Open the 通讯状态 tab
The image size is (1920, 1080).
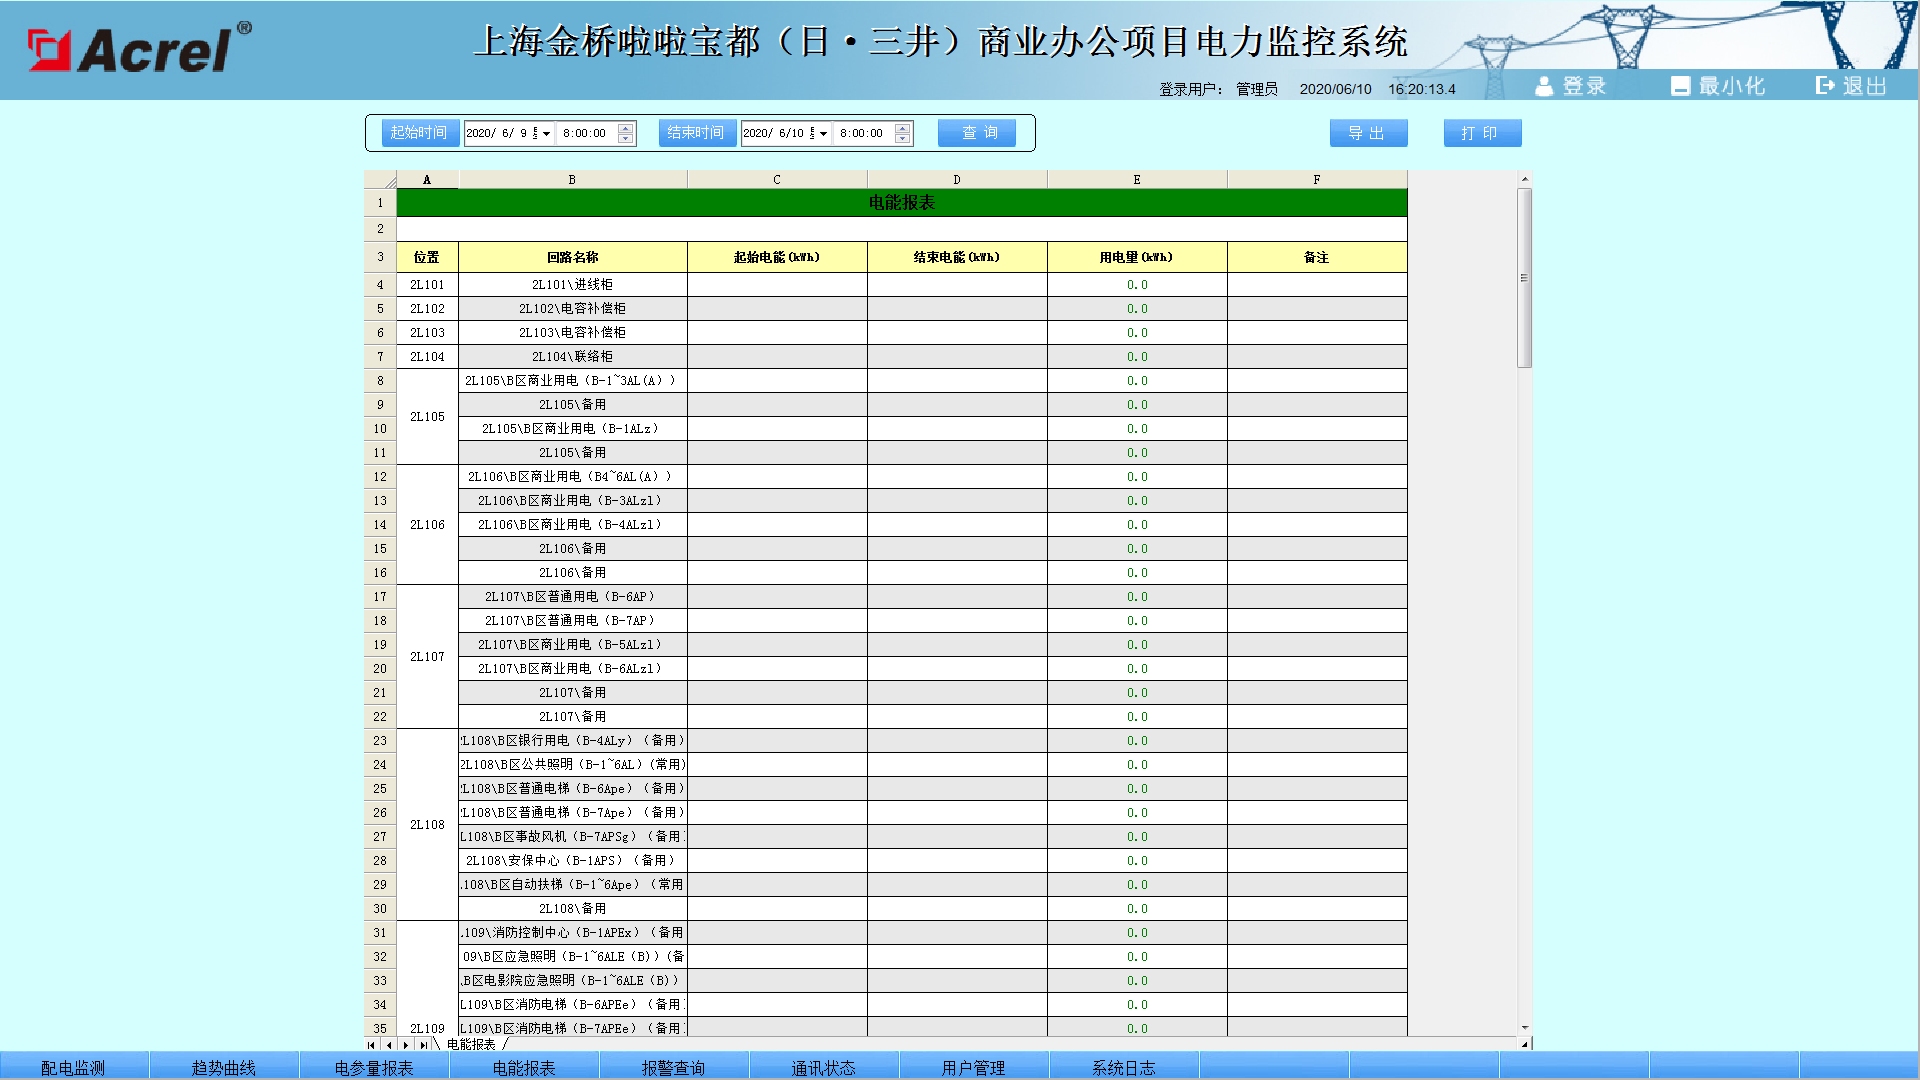point(824,1067)
